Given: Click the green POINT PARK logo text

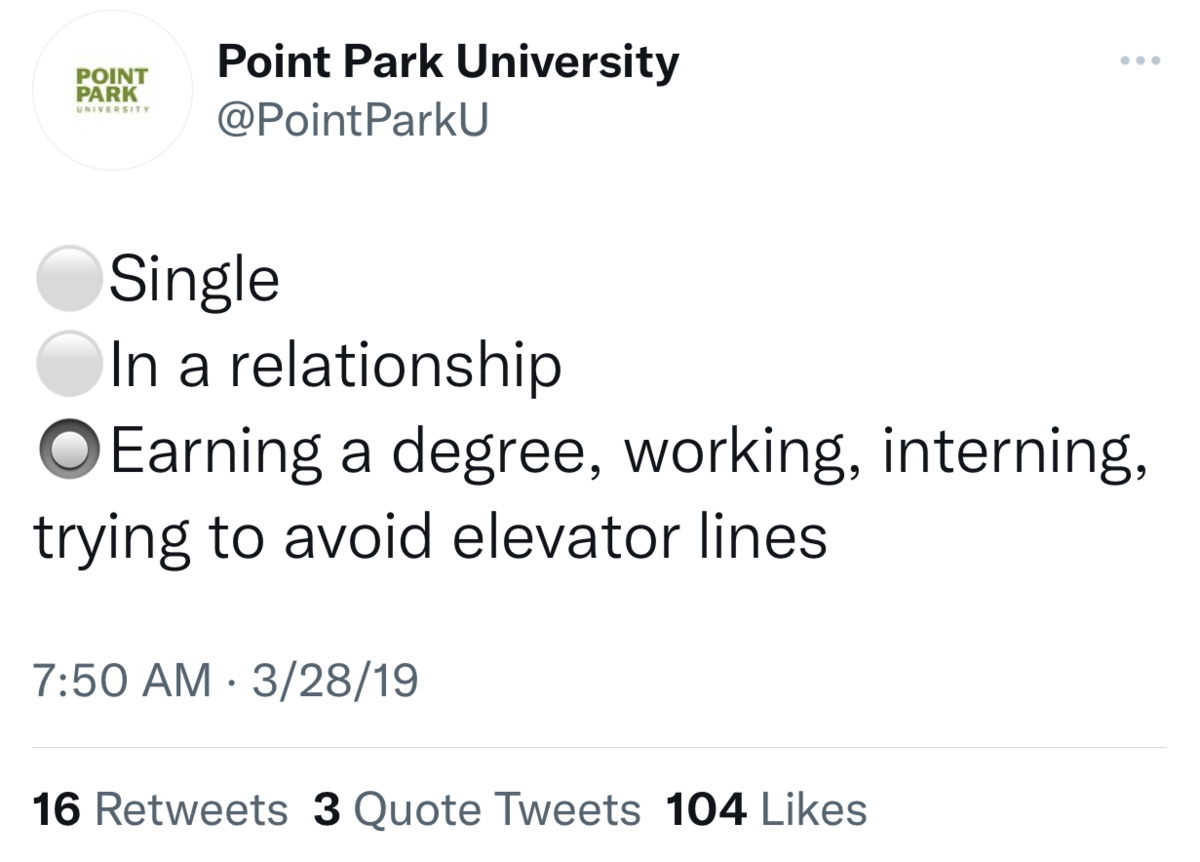Looking at the screenshot, I should click(x=113, y=84).
